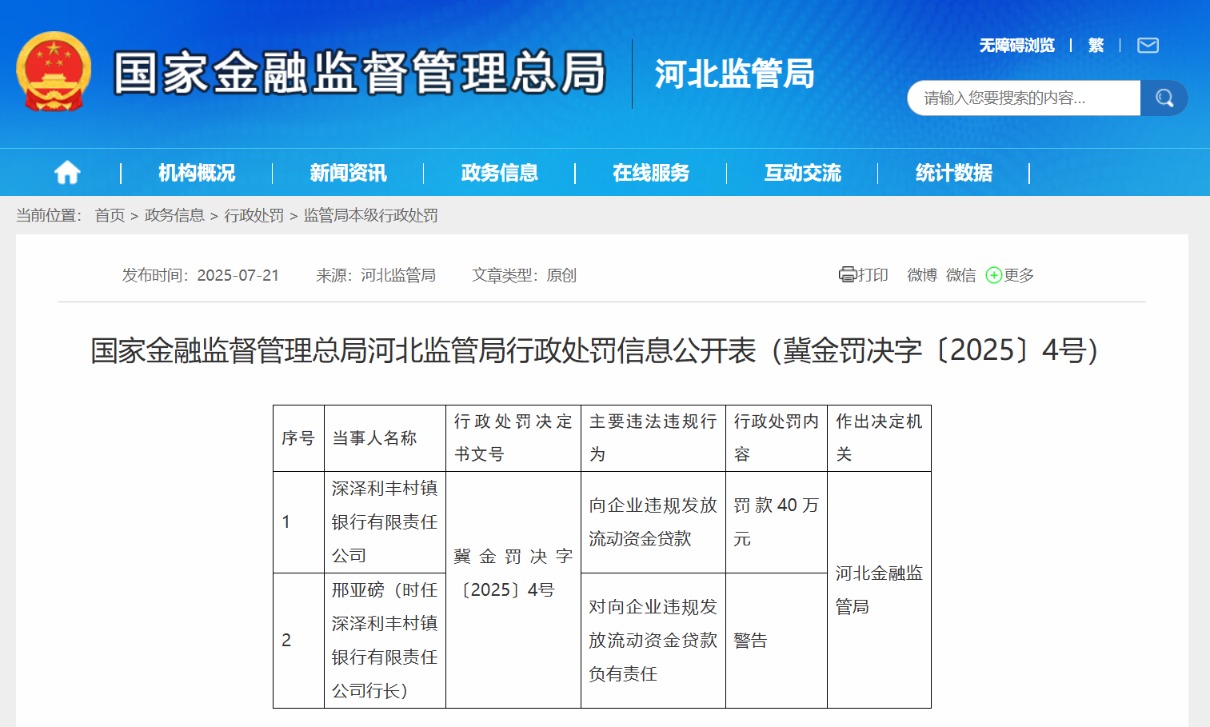The width and height of the screenshot is (1210, 727).
Task: Click the green plus 更多 share icon
Action: (x=993, y=275)
